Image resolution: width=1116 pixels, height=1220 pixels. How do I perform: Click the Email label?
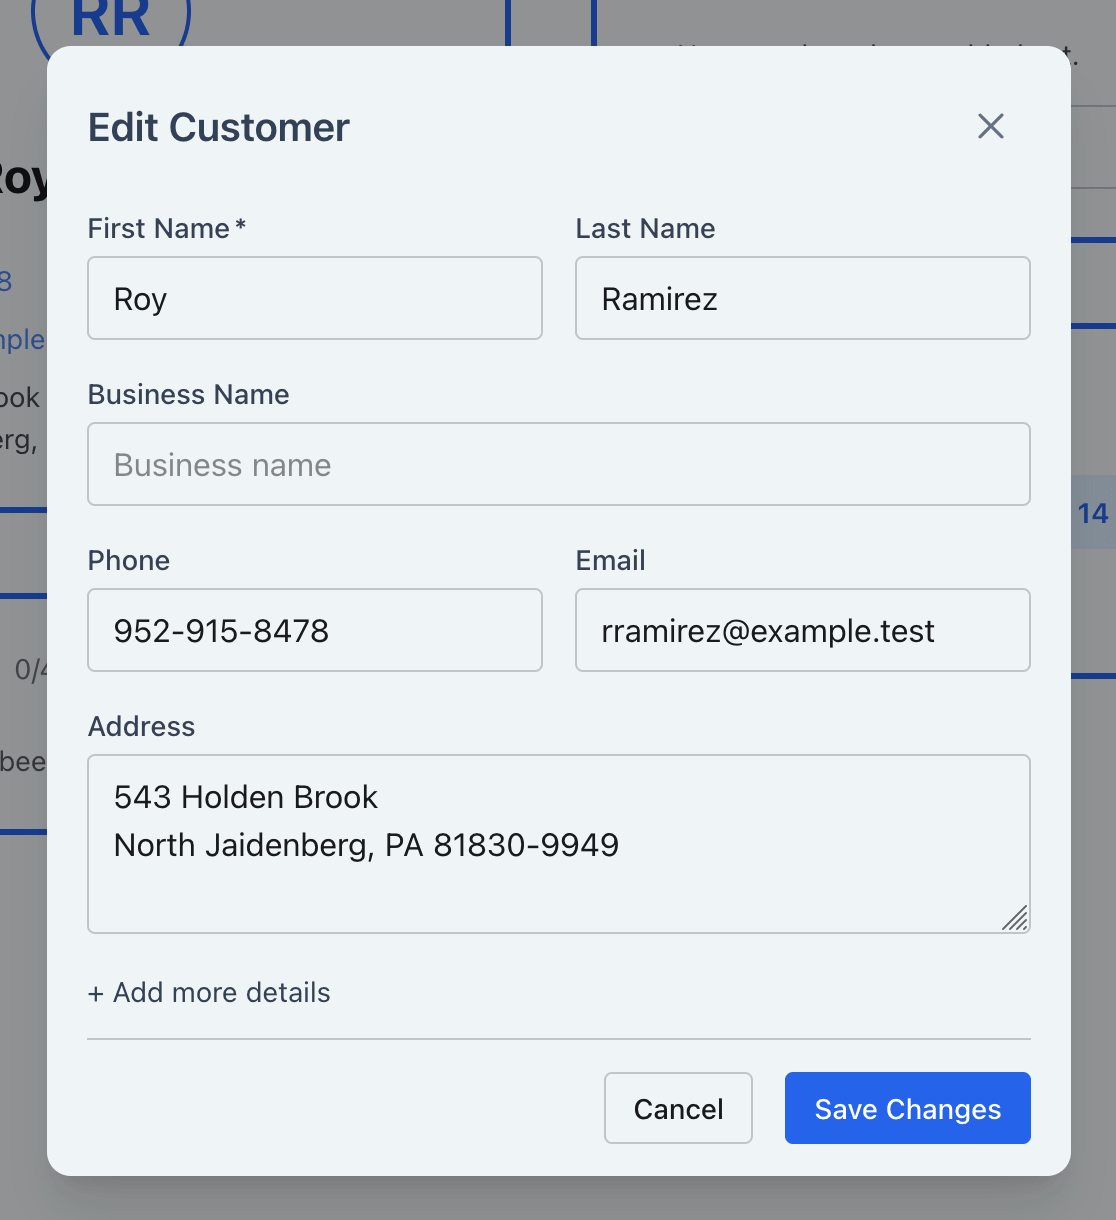coord(610,560)
